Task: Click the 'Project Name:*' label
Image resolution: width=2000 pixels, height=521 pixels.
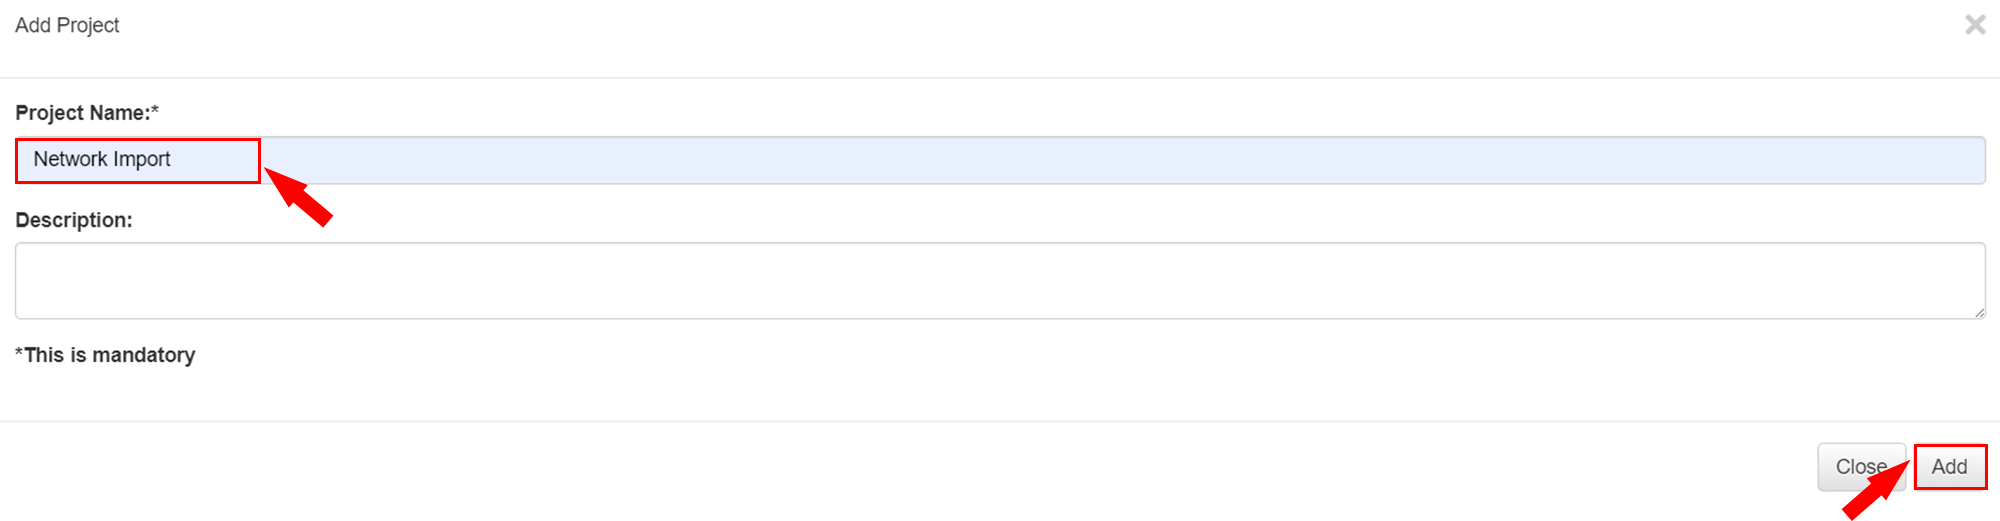Action: pyautogui.click(x=82, y=113)
